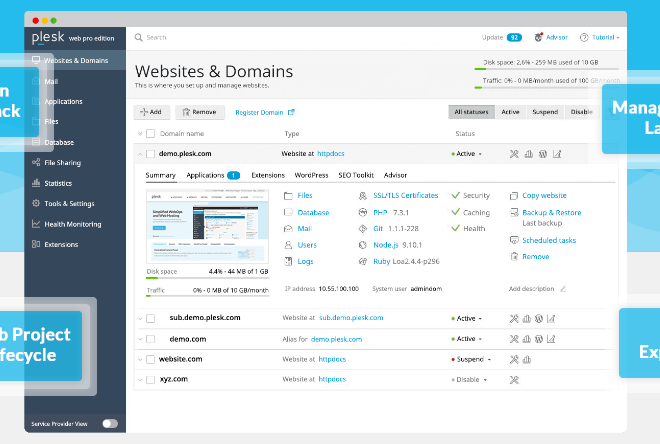This screenshot has width=660, height=444.
Task: Click the Statistics sidebar icon
Action: click(x=36, y=183)
